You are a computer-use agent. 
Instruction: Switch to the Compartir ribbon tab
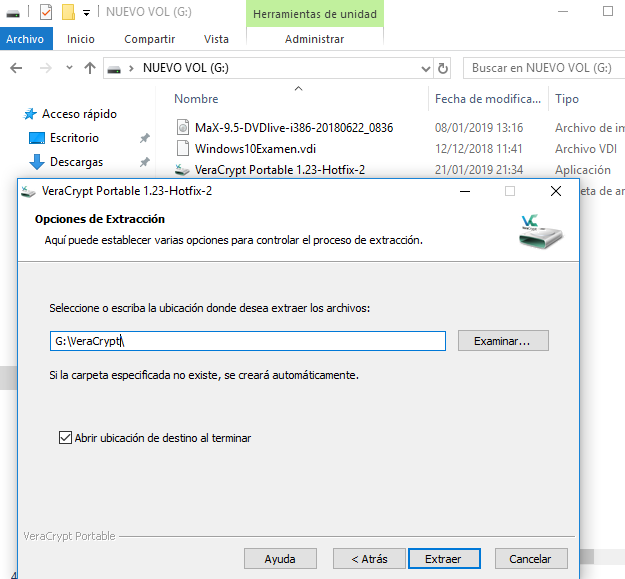[x=149, y=39]
